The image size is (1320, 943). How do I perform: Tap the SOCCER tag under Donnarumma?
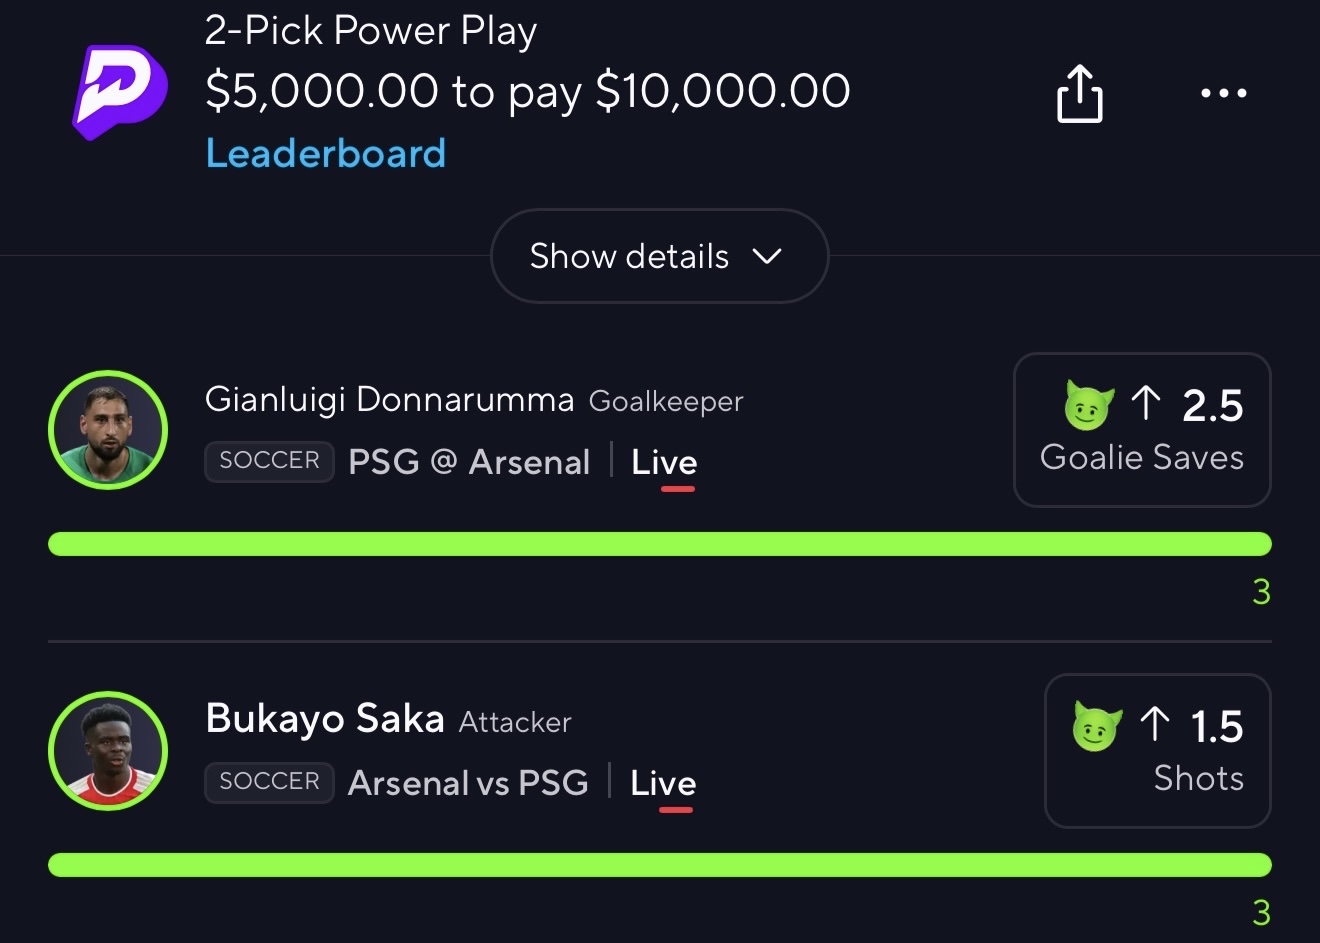(x=269, y=461)
